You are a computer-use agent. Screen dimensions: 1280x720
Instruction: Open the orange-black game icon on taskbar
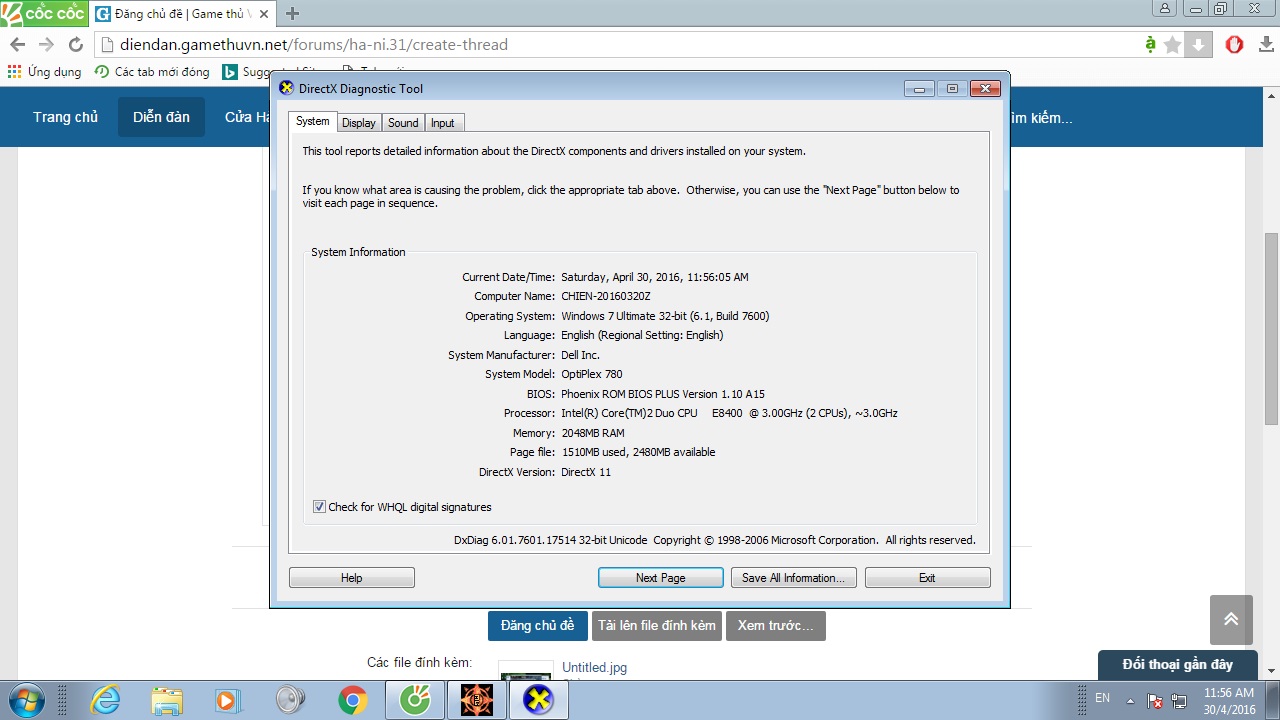tap(477, 700)
